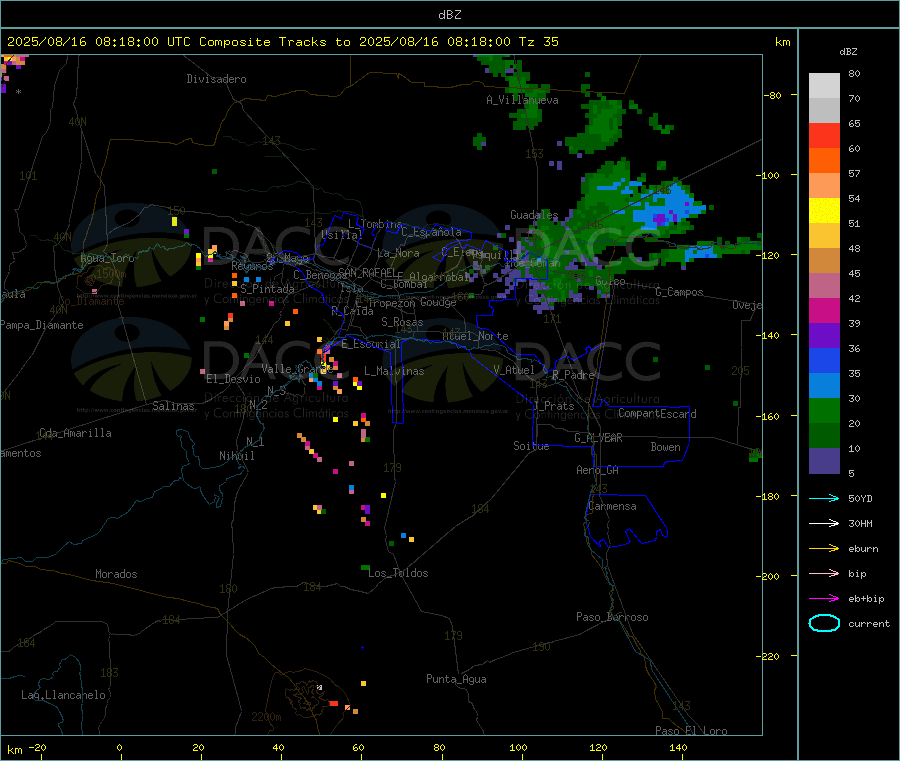
Task: Click the S_Rosas map label
Action: point(402,322)
